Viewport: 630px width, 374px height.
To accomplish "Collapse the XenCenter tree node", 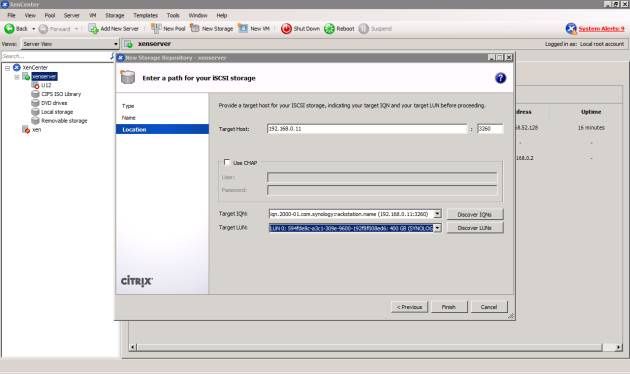I will pyautogui.click(x=7, y=68).
